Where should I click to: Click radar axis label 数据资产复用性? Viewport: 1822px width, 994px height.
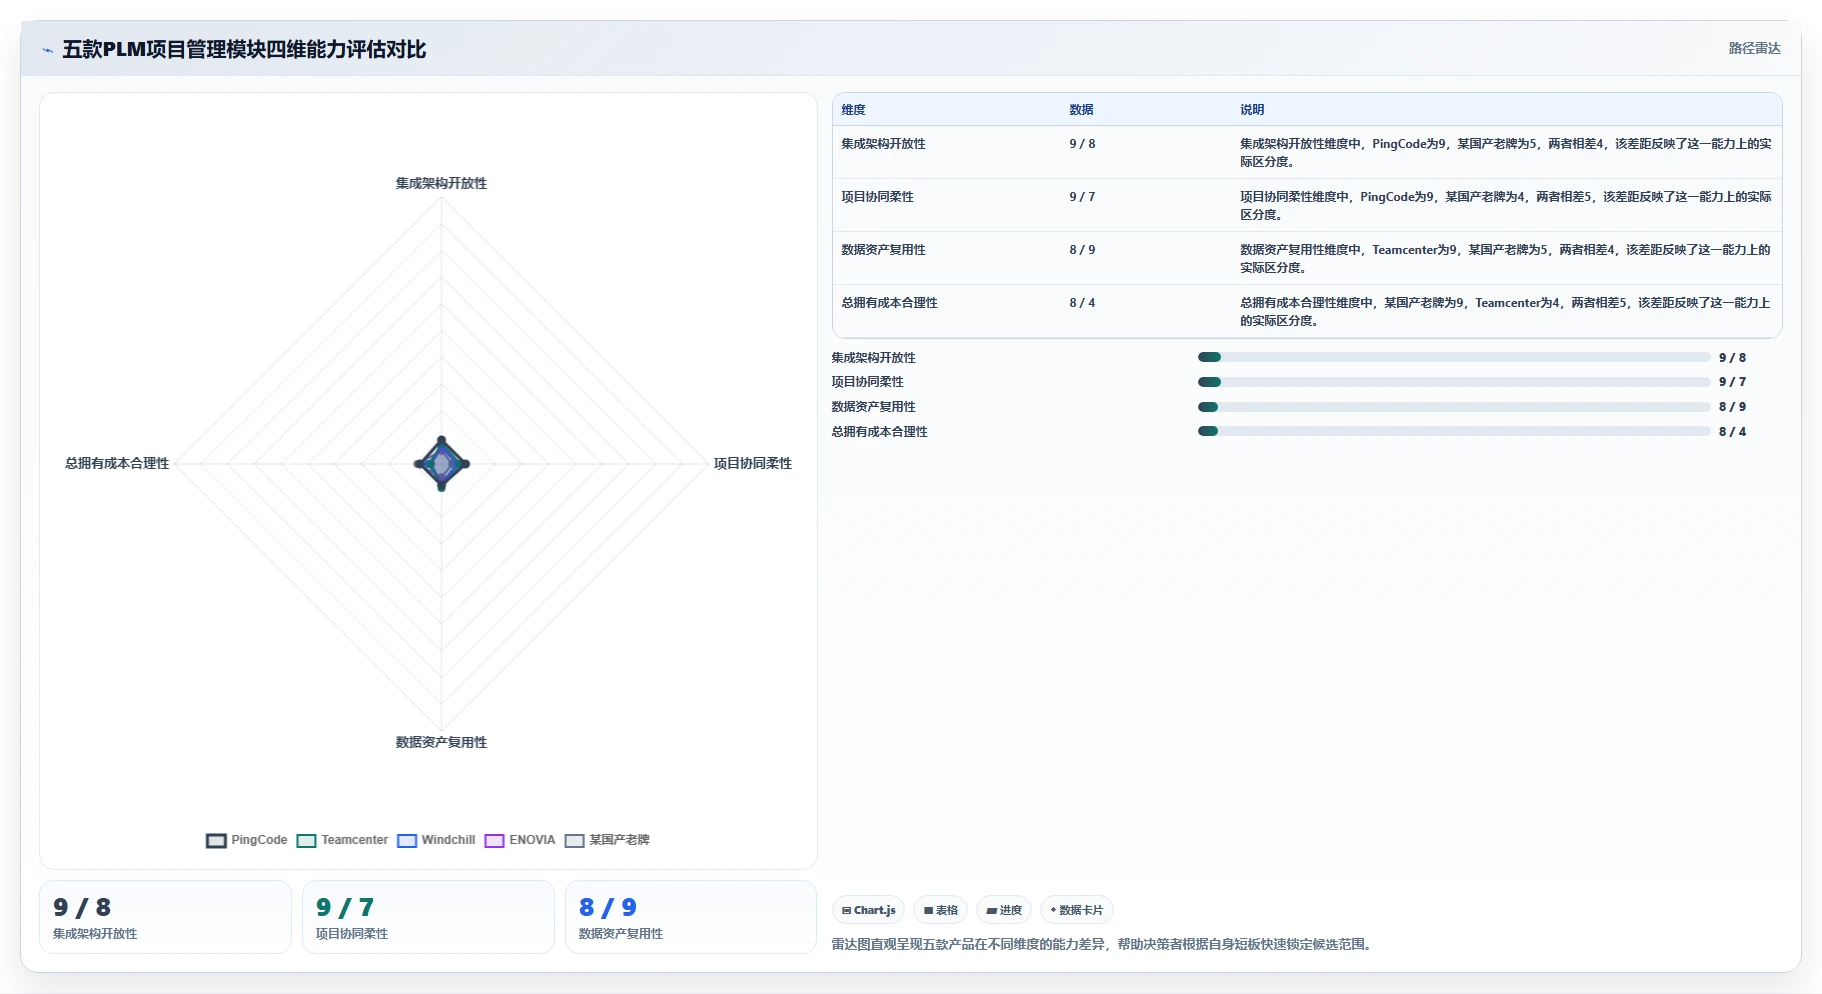coord(441,742)
